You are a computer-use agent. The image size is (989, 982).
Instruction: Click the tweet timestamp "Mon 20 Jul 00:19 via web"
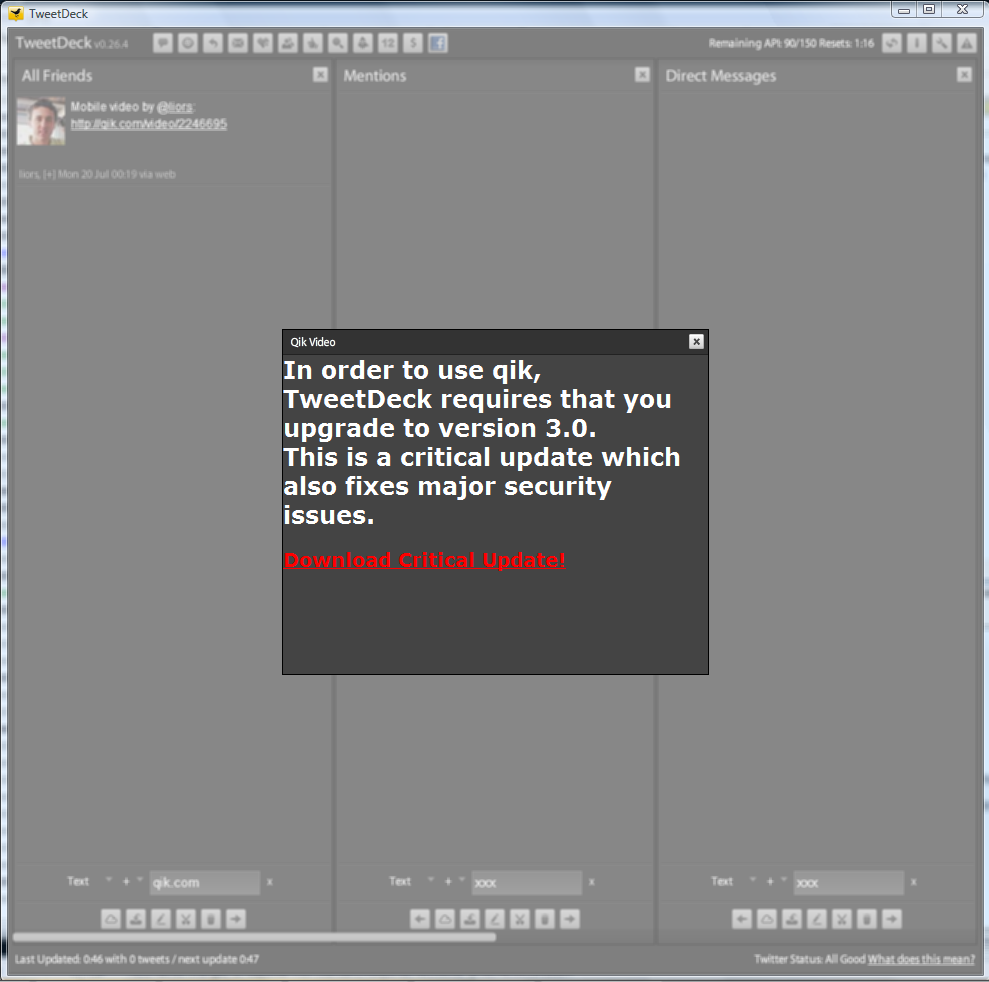pyautogui.click(x=117, y=174)
